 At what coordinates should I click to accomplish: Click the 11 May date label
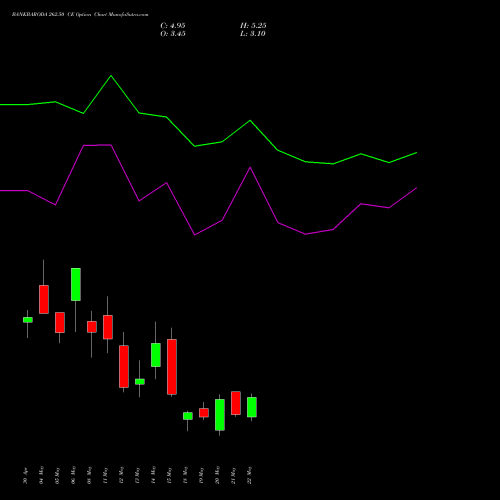point(106,476)
